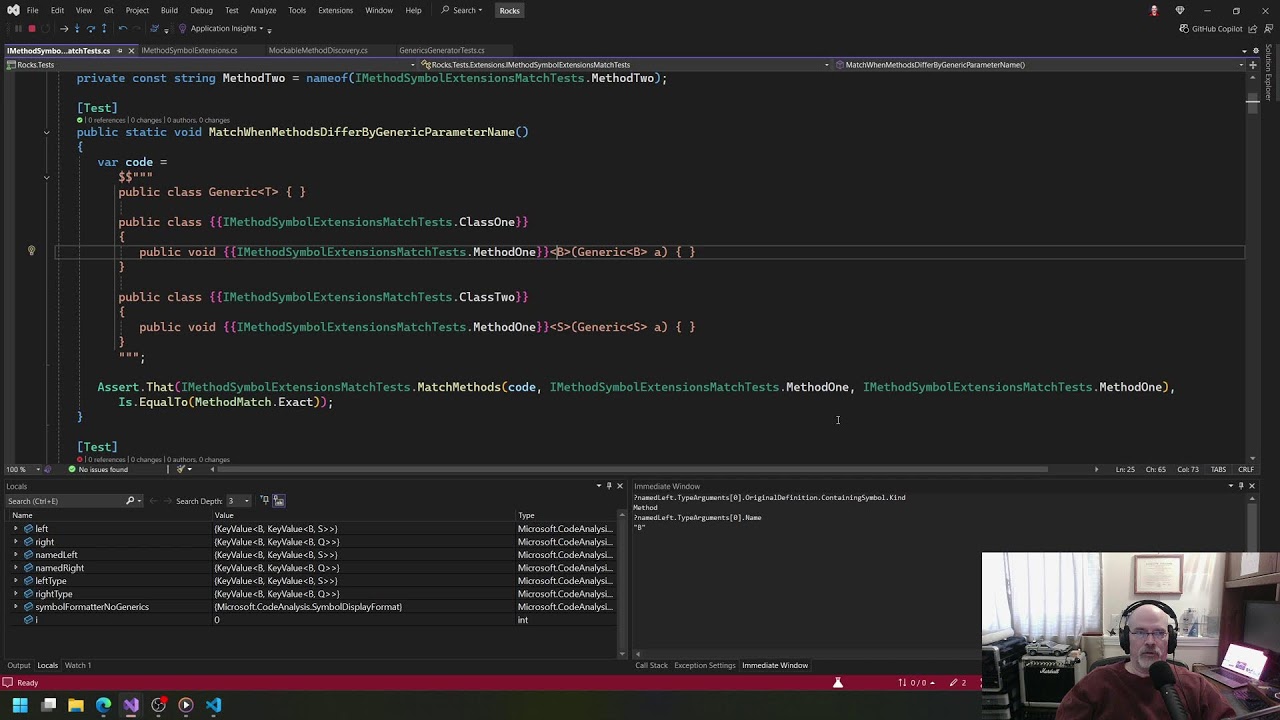Expand 'symbolFormatterNoGenerics' in Locals
The image size is (1280, 720).
(15, 607)
